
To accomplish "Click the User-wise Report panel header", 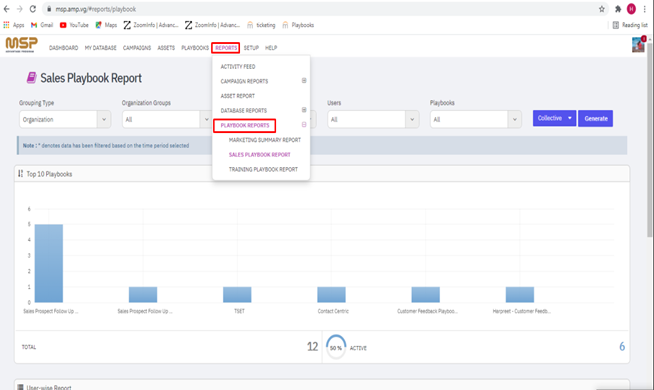I will 322,386.
